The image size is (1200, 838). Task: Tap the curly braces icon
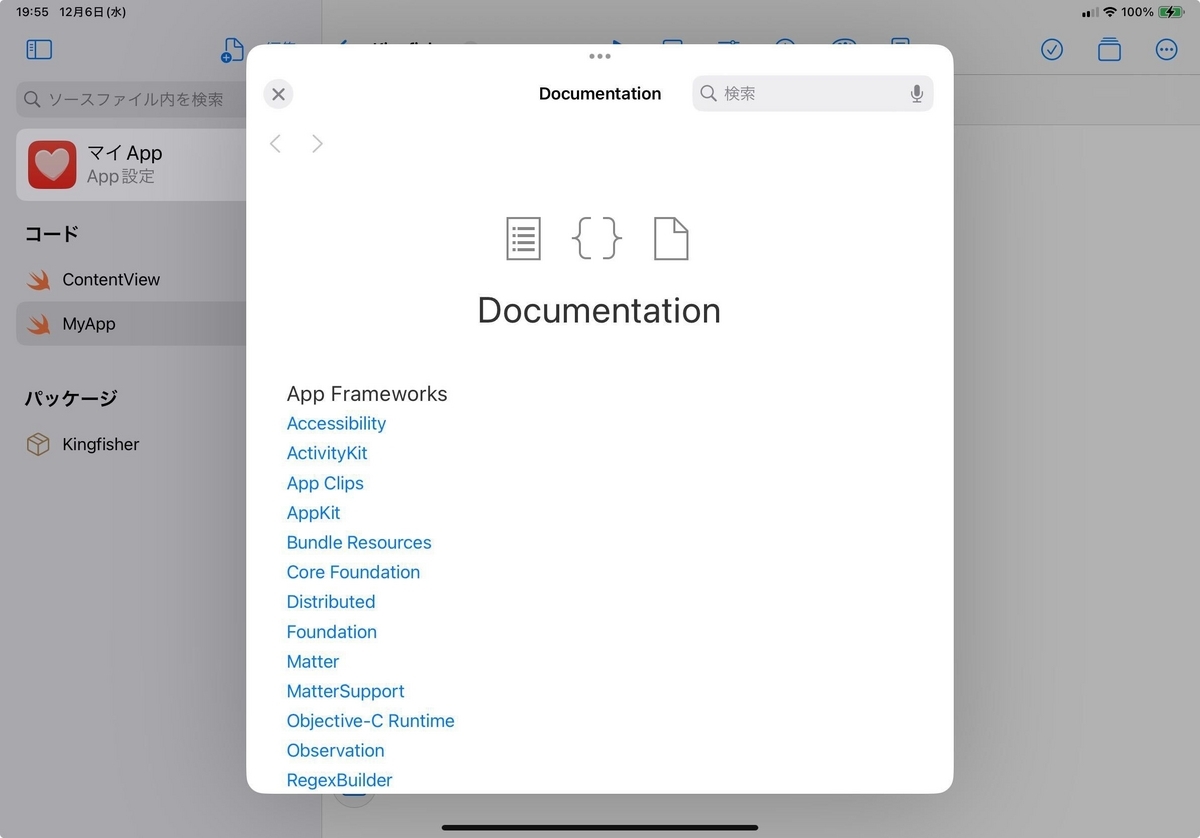(597, 239)
